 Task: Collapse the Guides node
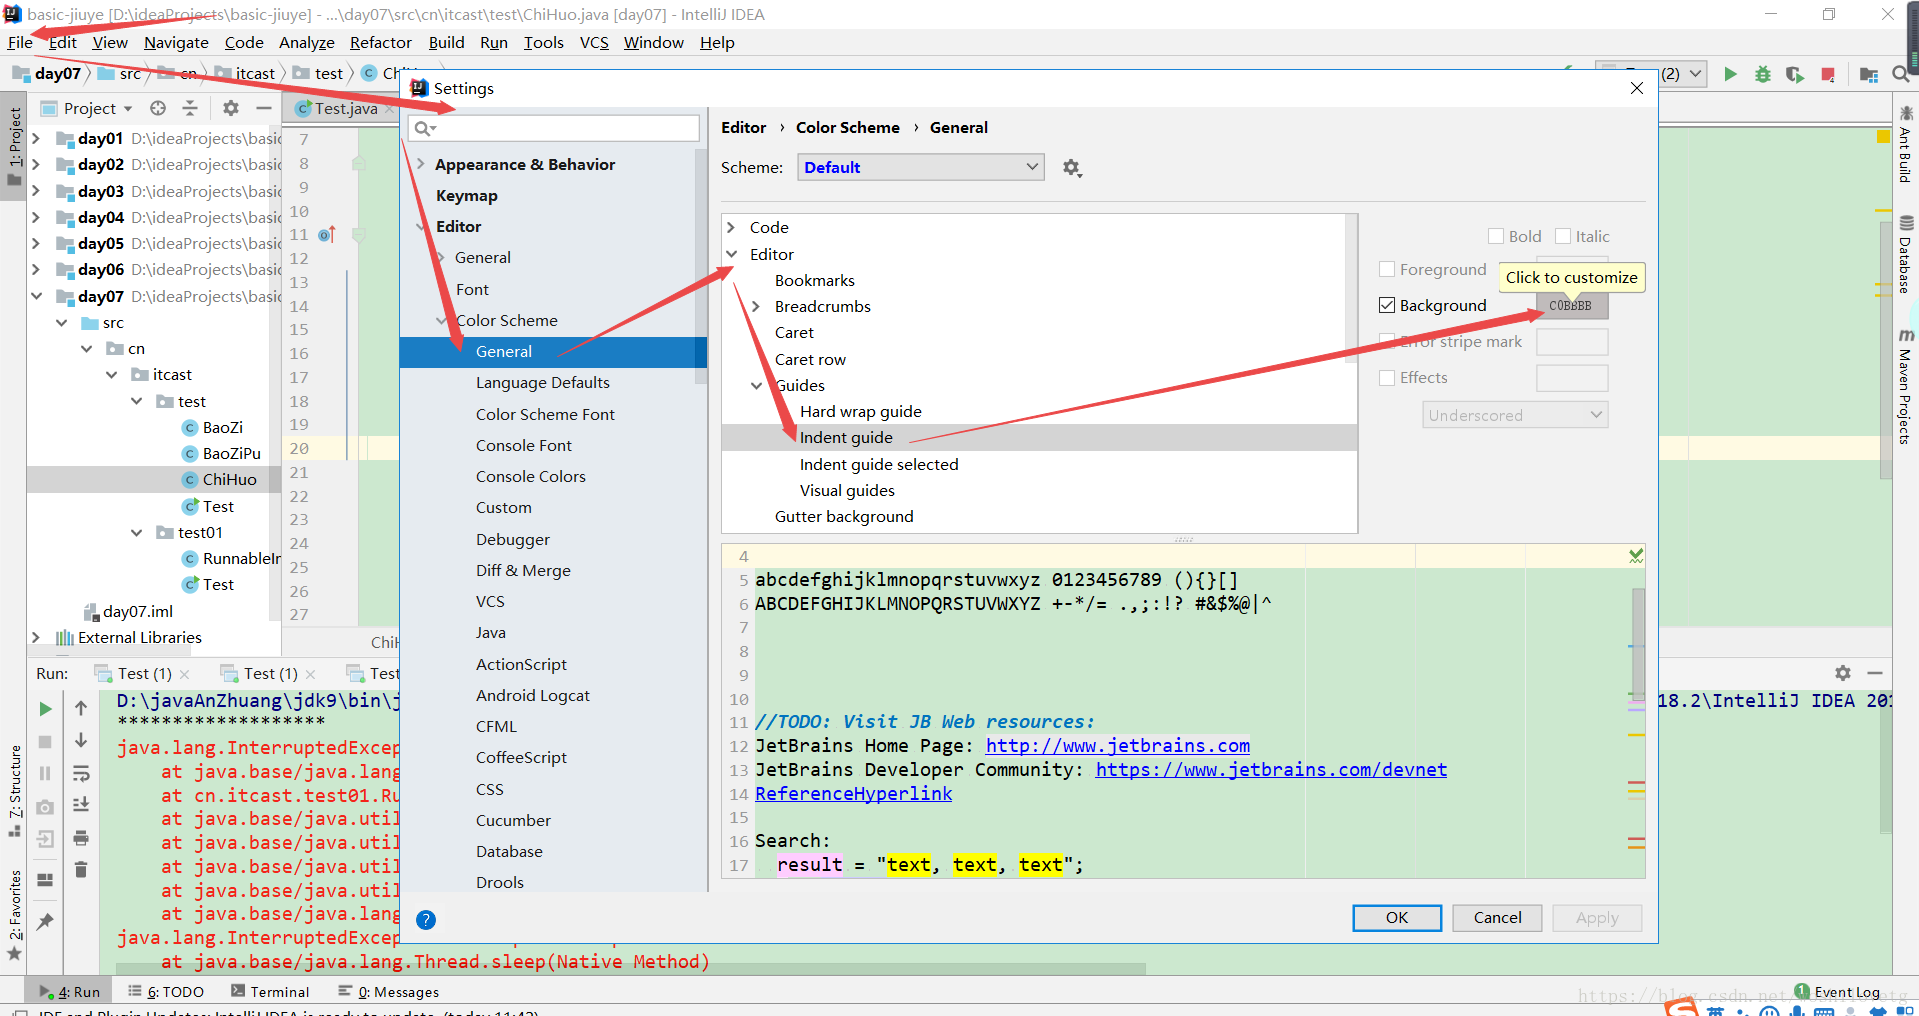pyautogui.click(x=757, y=386)
